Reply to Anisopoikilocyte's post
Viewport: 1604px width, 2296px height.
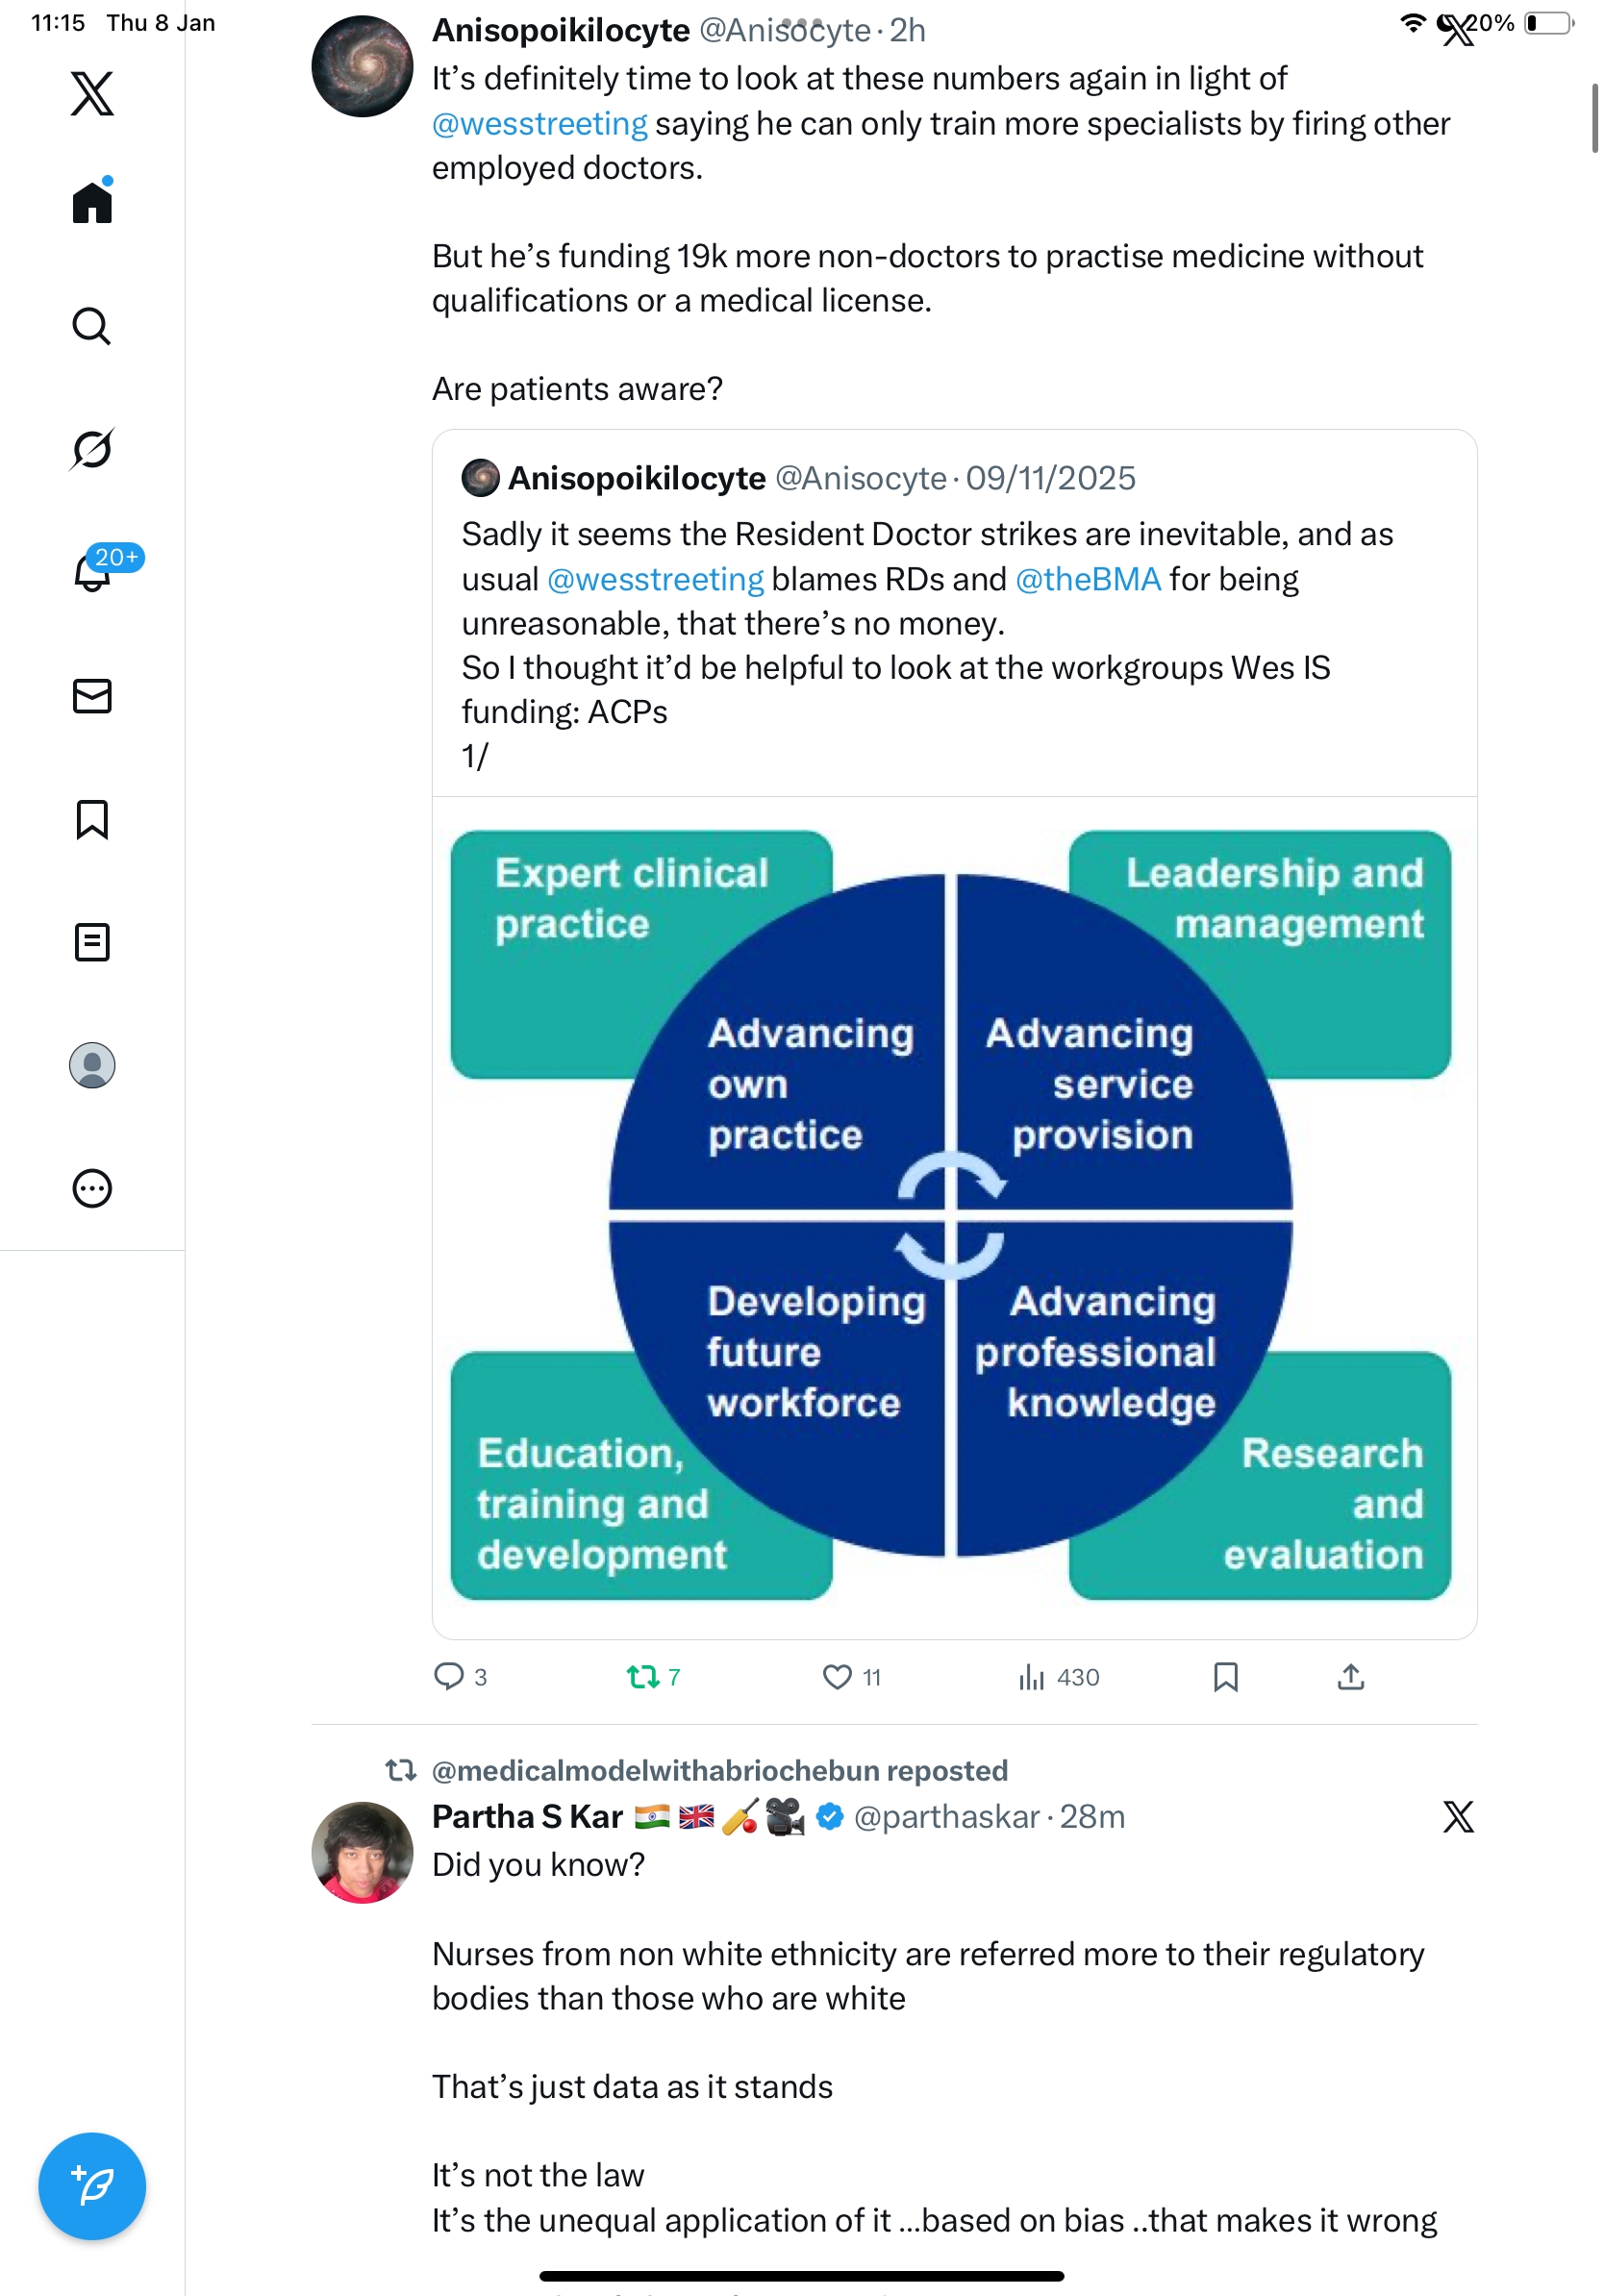pyautogui.click(x=448, y=1677)
